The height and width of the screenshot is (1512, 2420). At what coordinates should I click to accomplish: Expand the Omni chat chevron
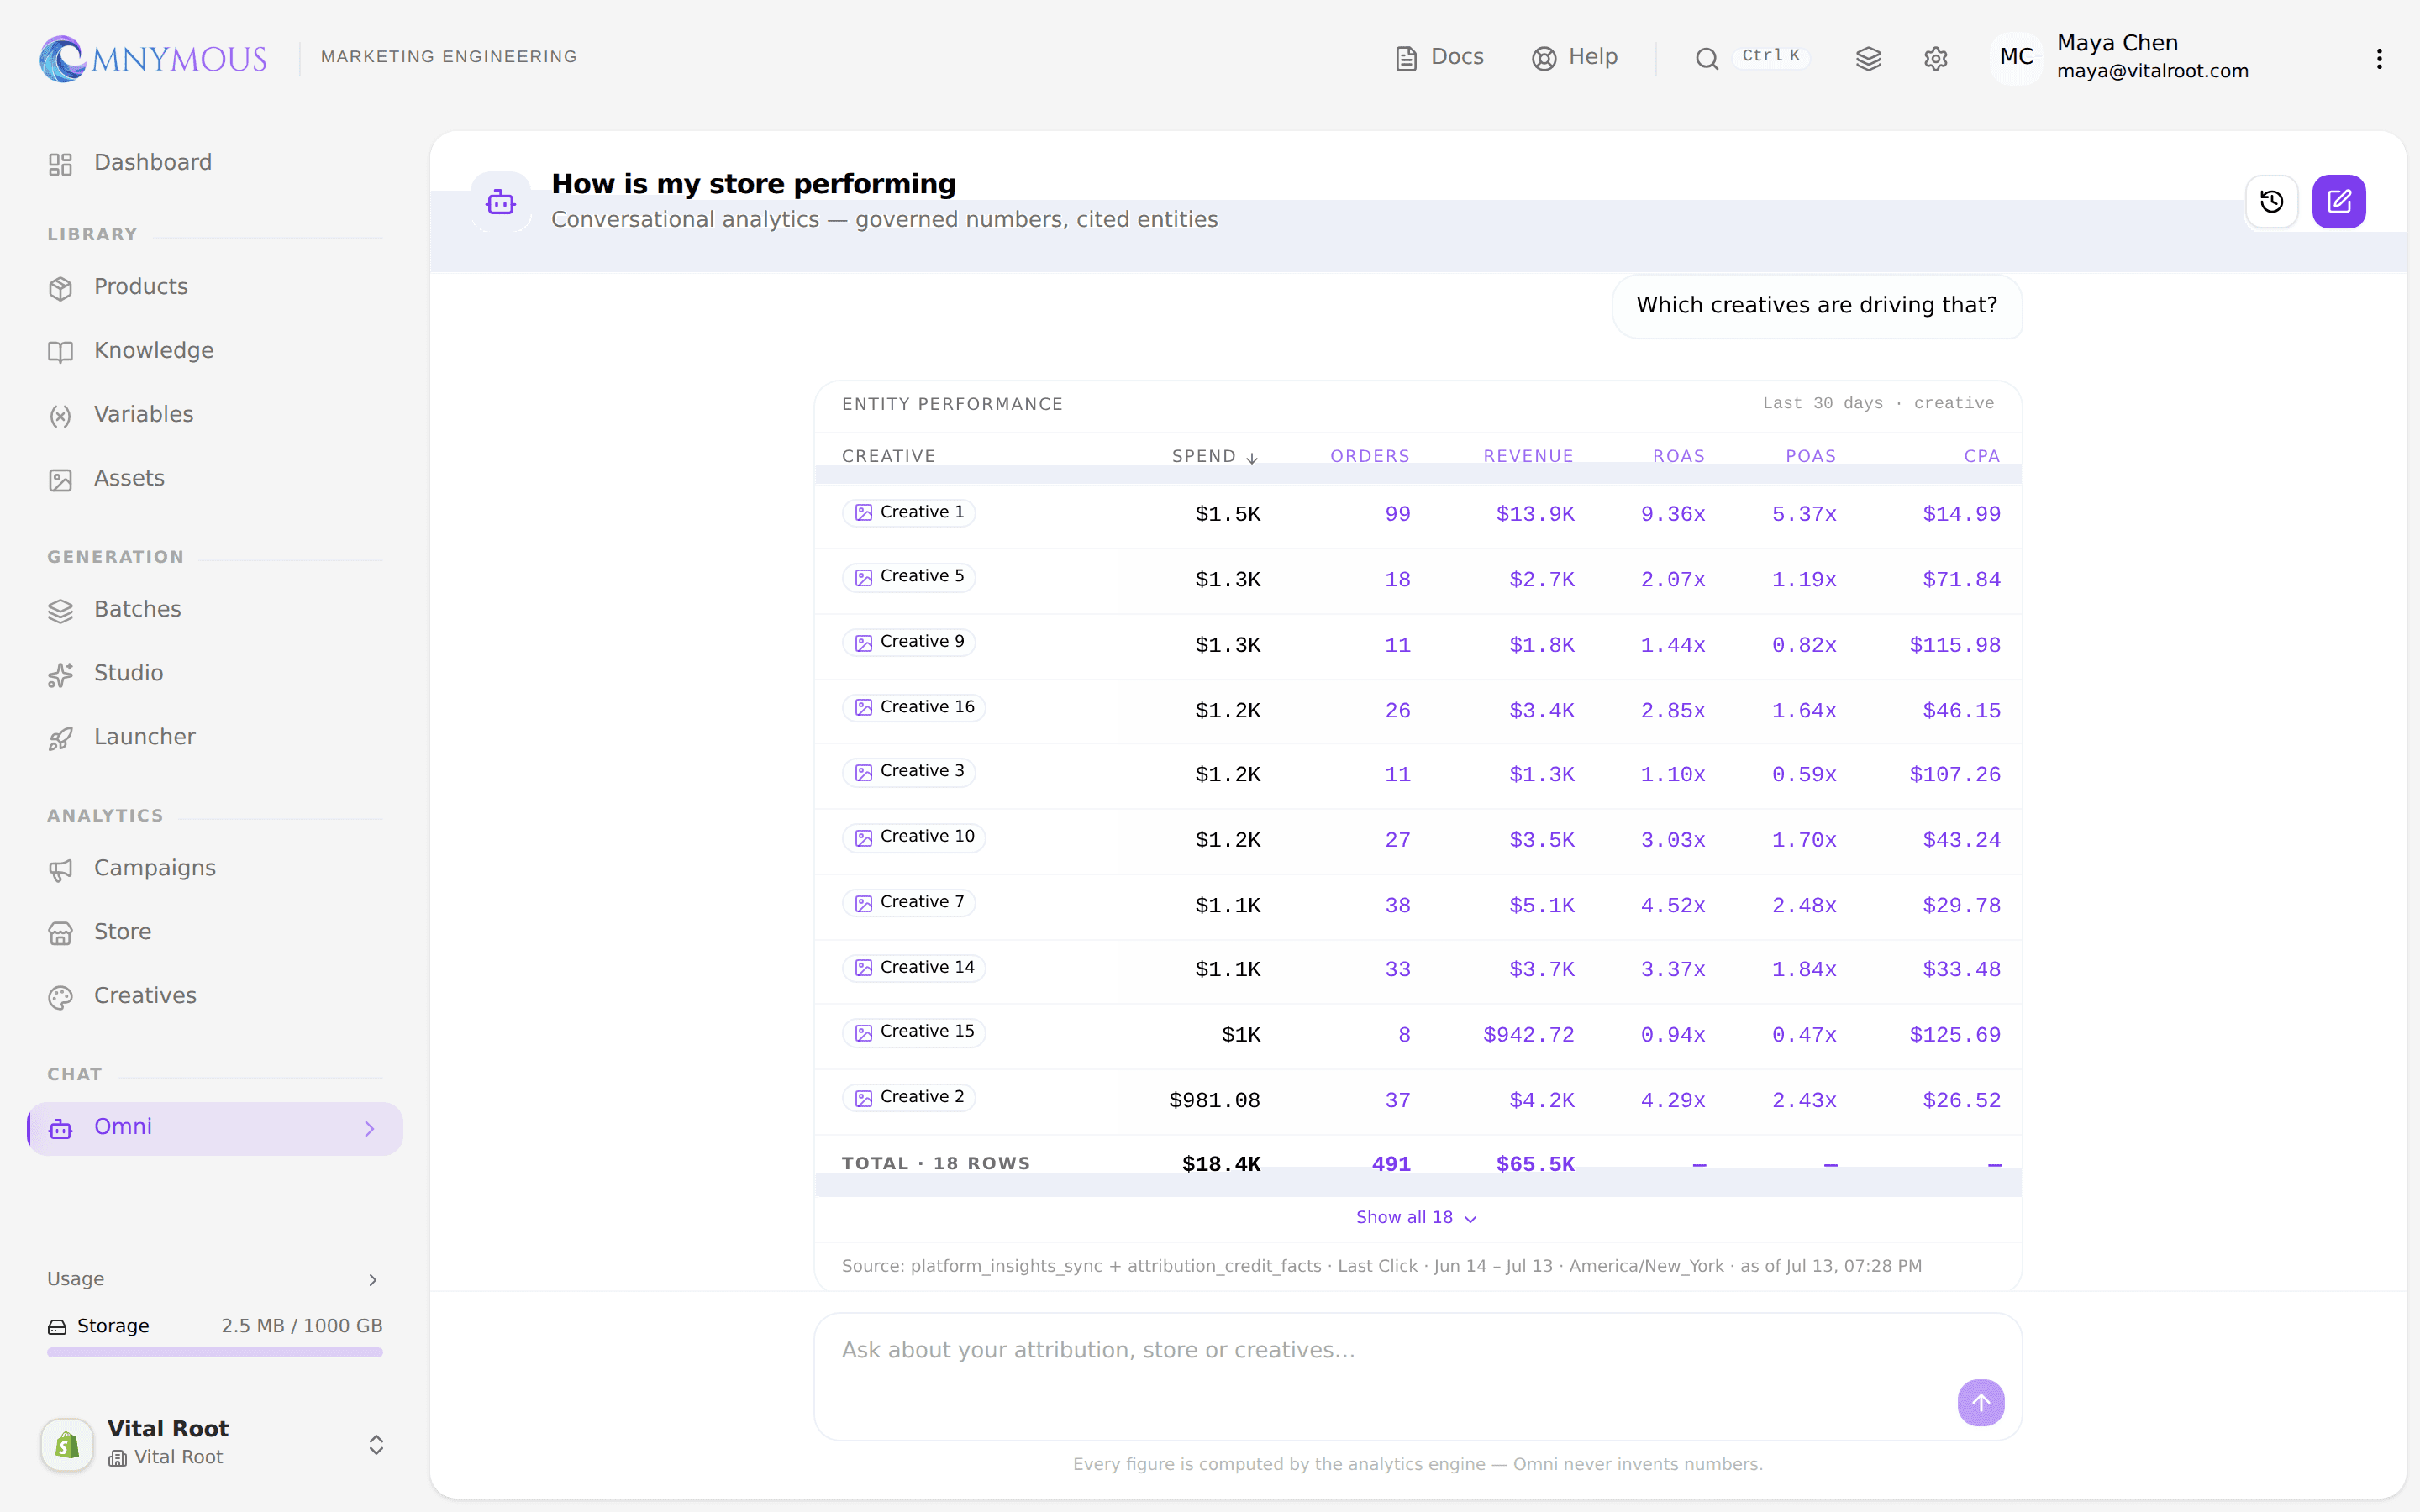(370, 1129)
